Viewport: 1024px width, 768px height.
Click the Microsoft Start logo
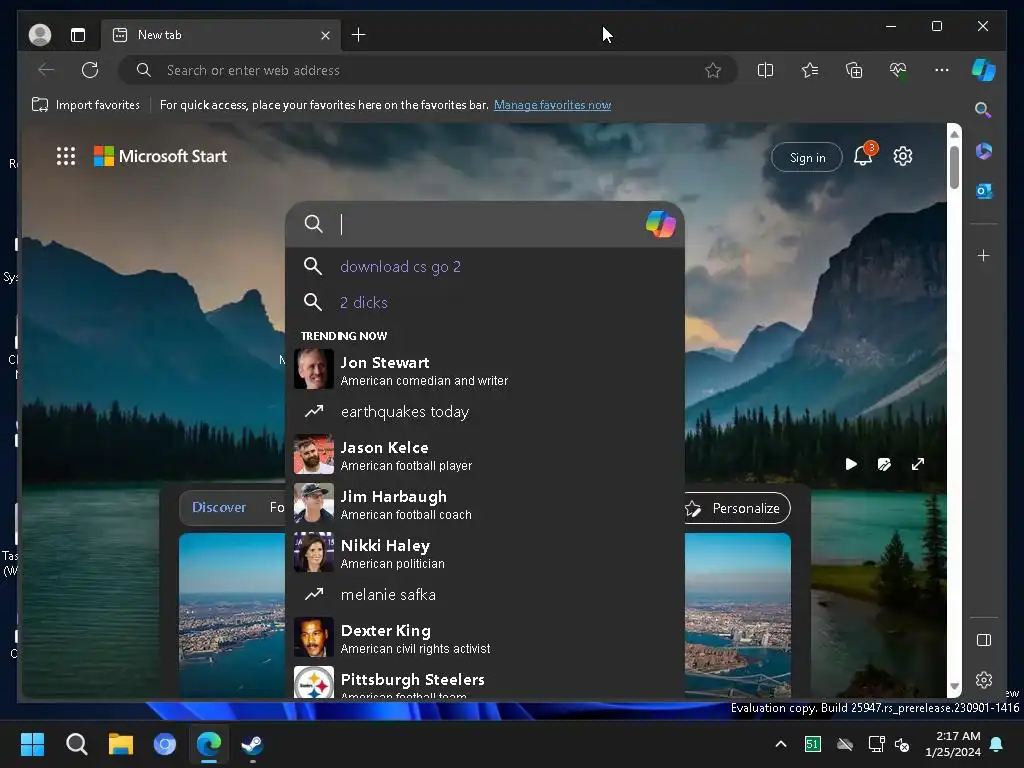tap(161, 156)
